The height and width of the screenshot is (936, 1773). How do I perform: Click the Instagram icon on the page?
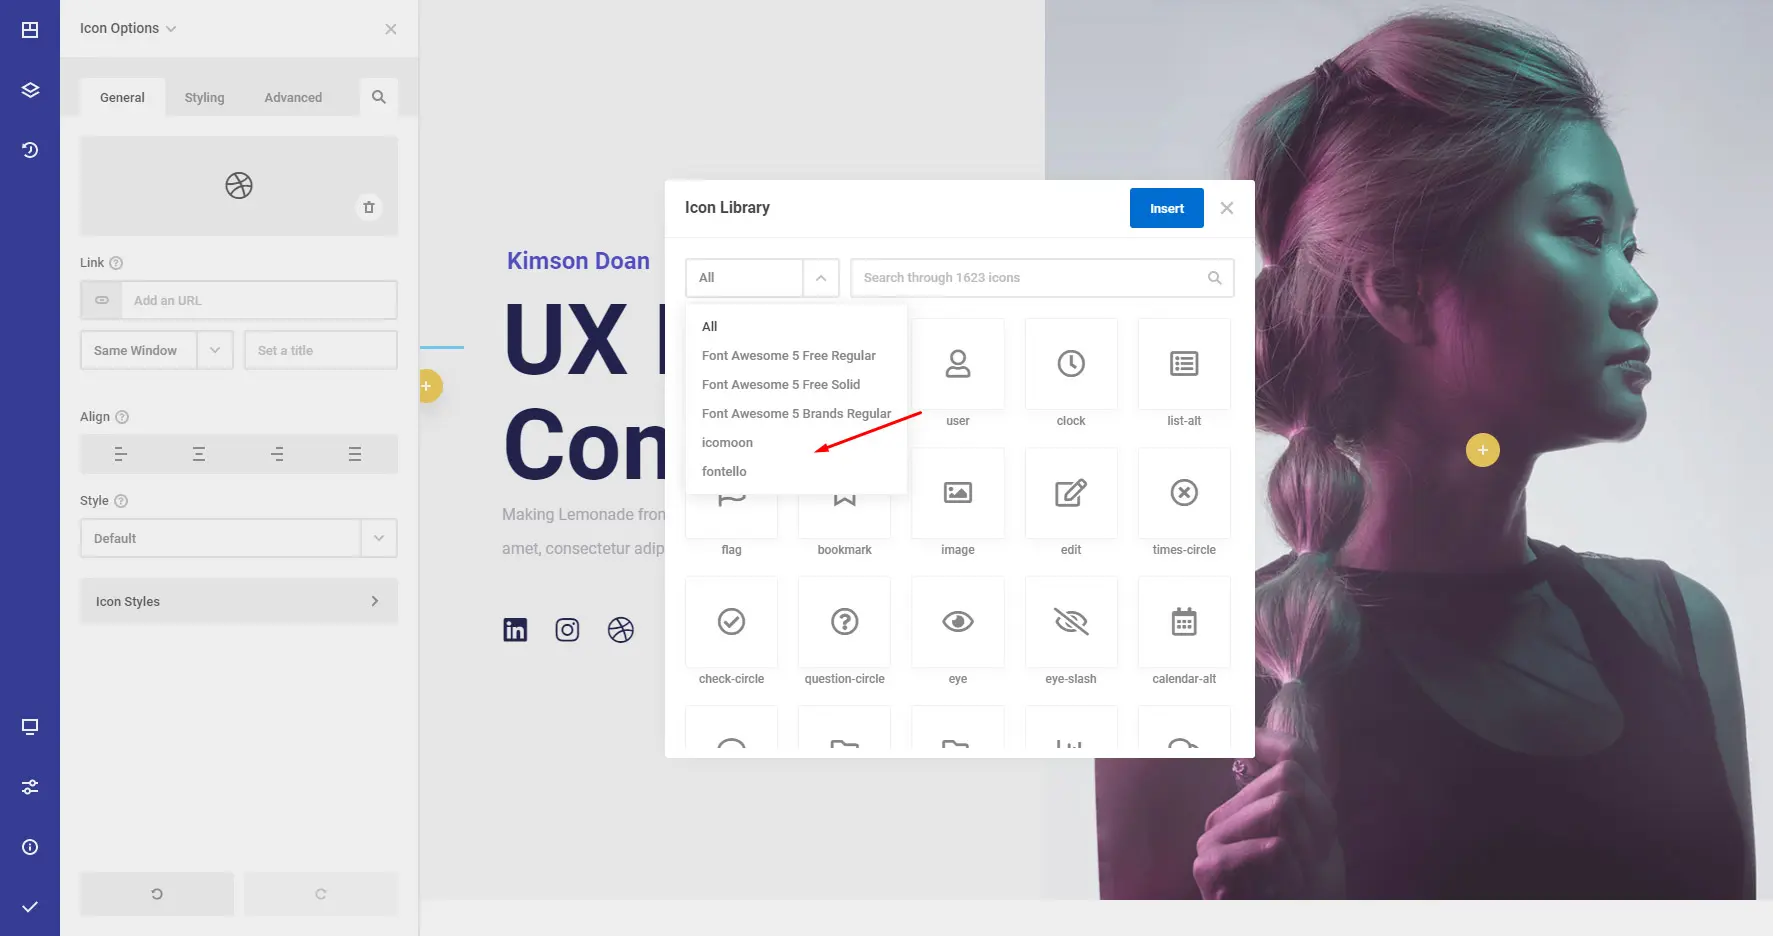(567, 630)
